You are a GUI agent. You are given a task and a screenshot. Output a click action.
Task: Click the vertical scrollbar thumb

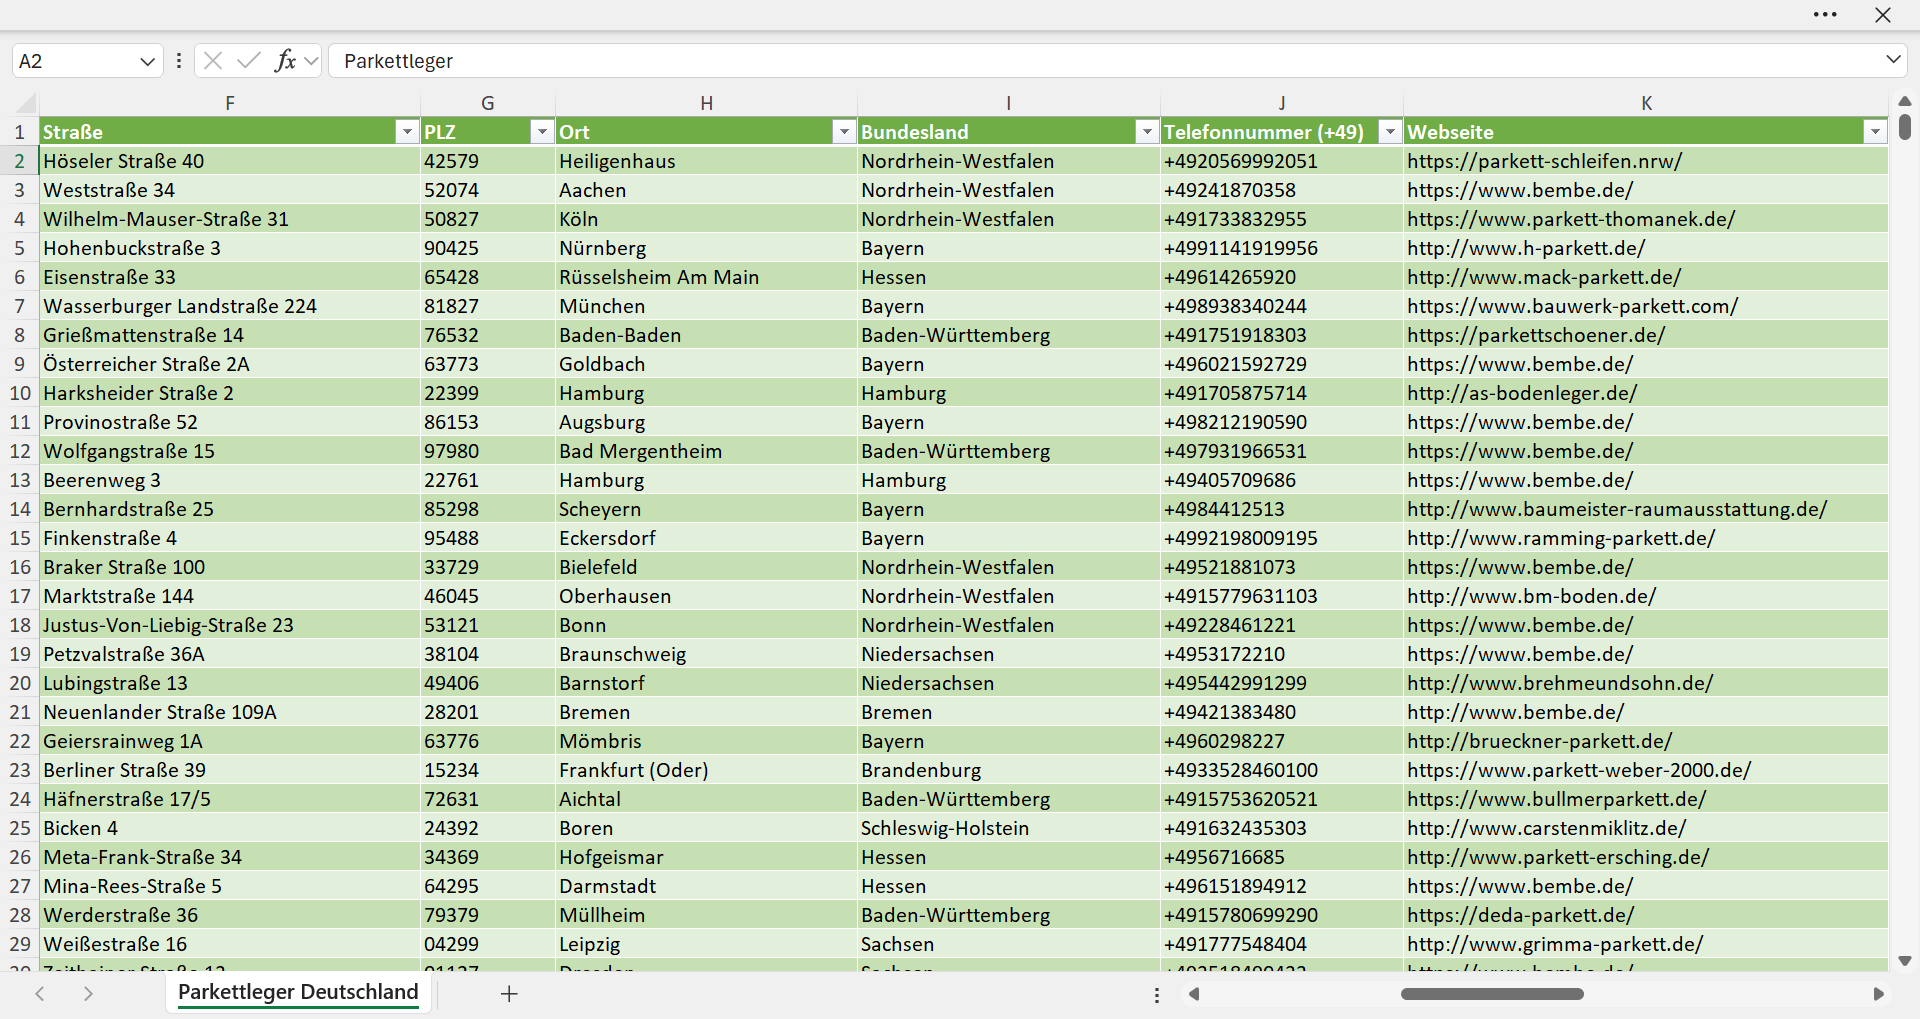point(1904,127)
